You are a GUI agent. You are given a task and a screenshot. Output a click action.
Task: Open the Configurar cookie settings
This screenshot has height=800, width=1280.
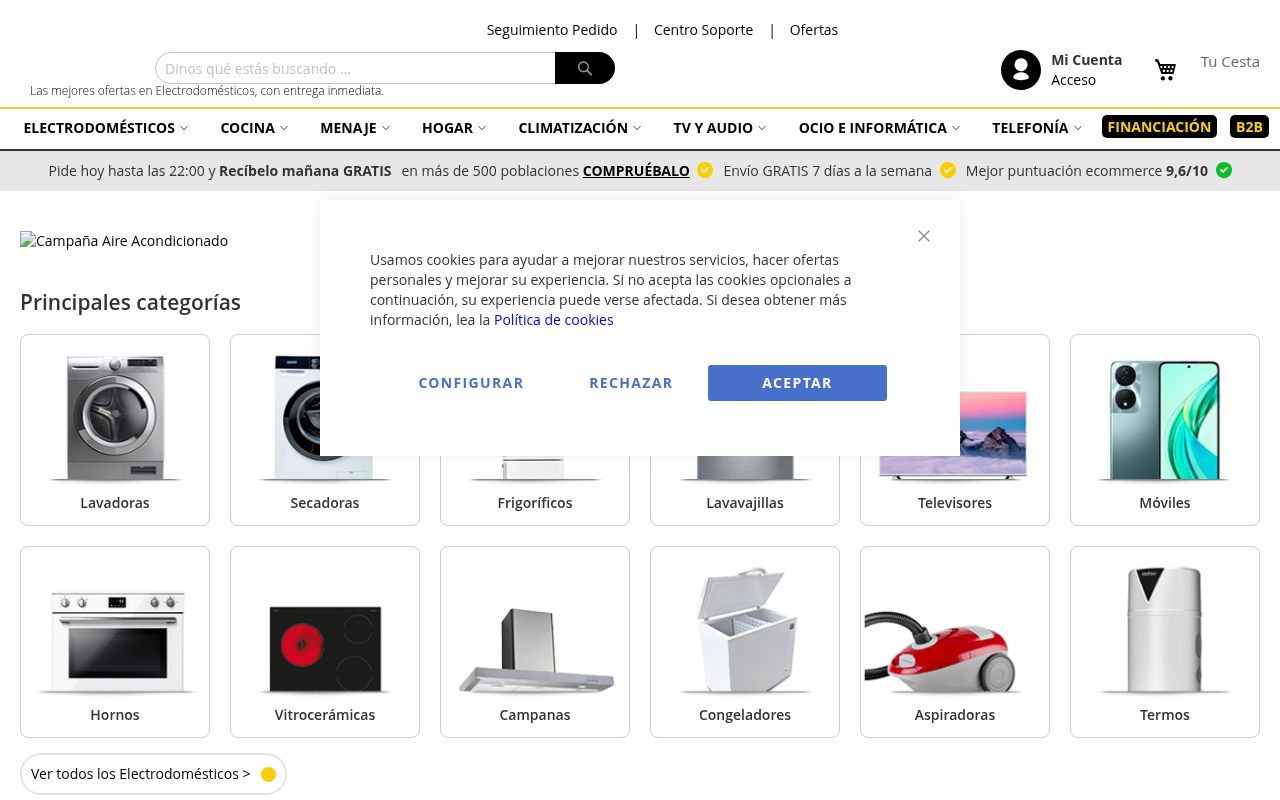coord(471,383)
